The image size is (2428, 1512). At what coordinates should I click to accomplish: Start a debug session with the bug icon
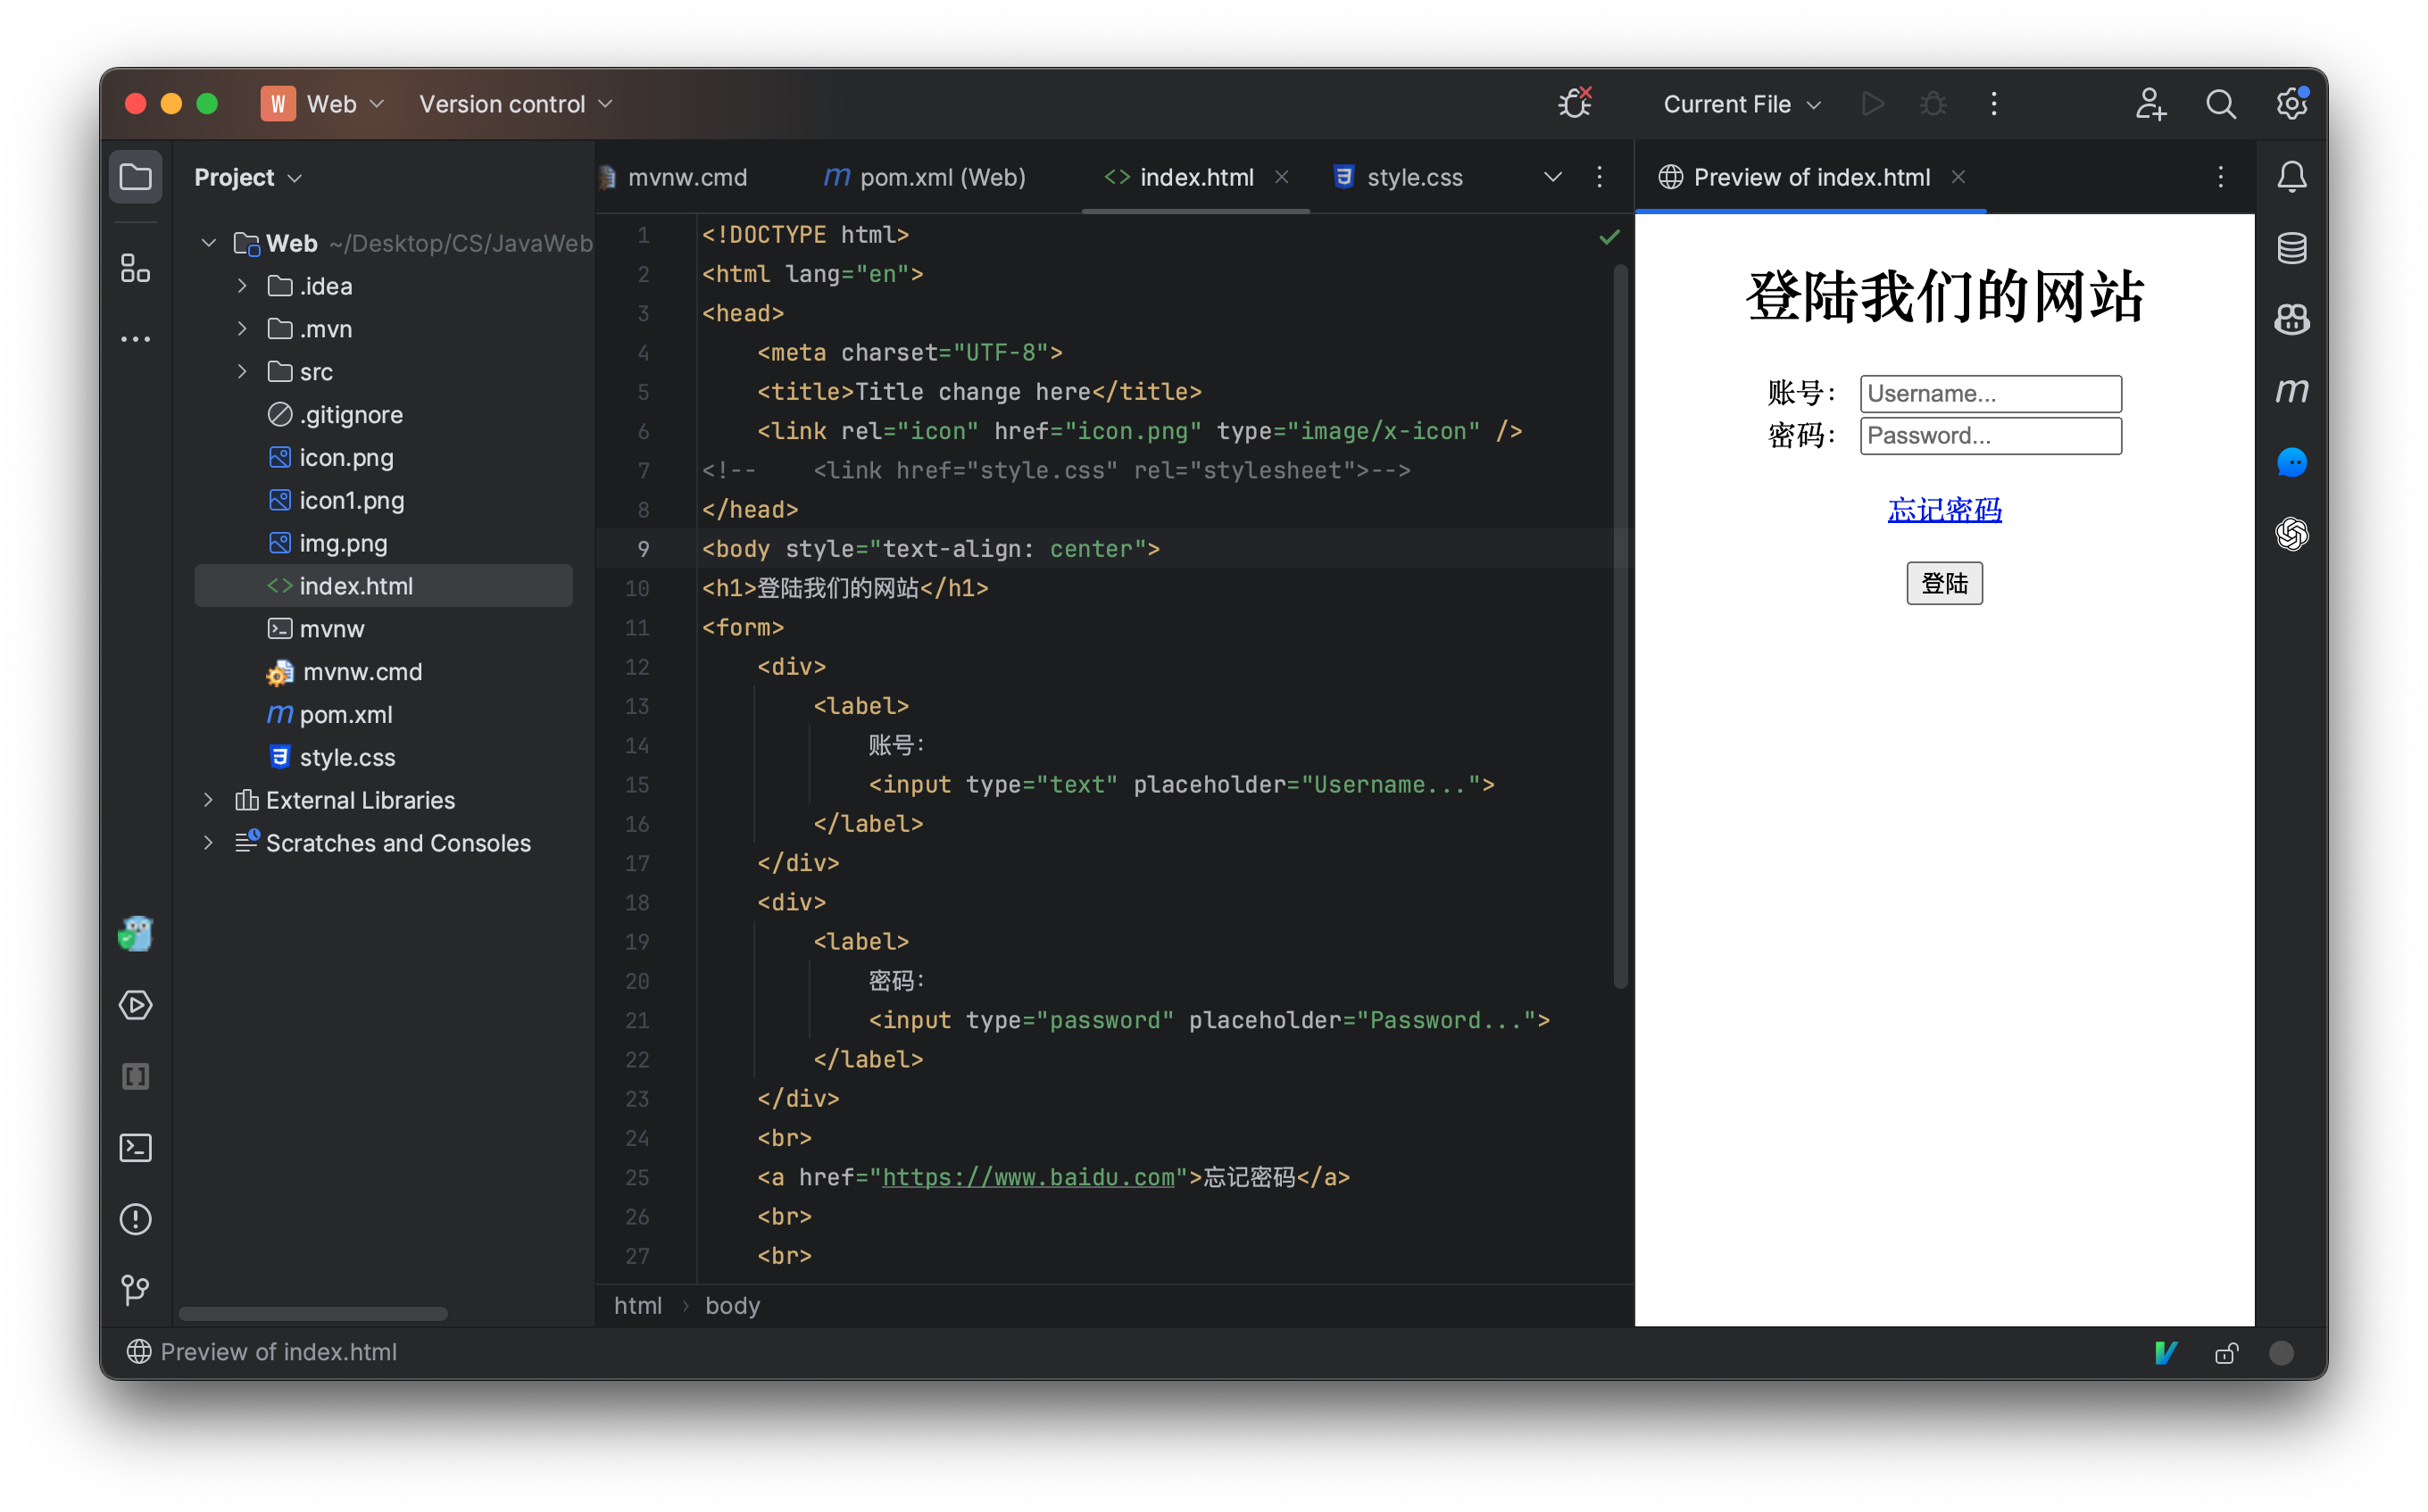1932,103
